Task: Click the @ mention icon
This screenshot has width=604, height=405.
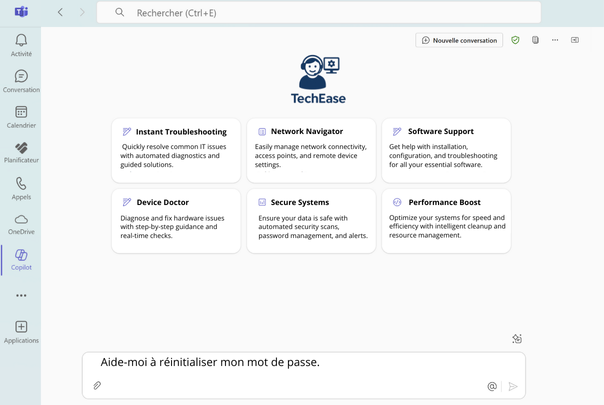Action: pos(492,386)
